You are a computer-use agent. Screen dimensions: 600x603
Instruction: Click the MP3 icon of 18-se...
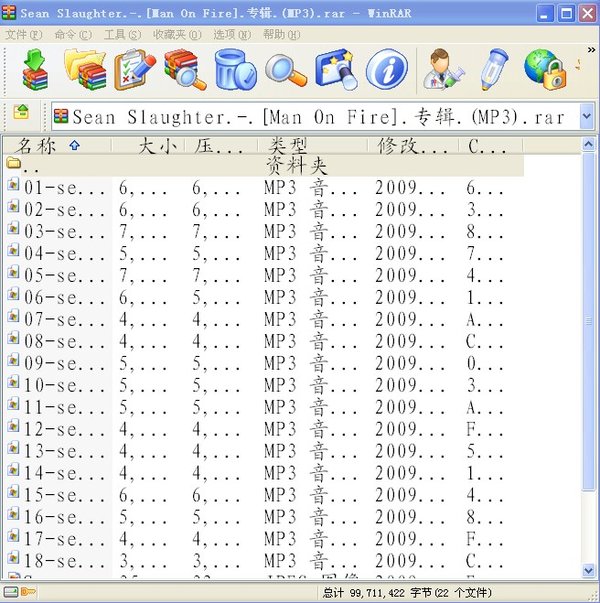[x=13, y=557]
